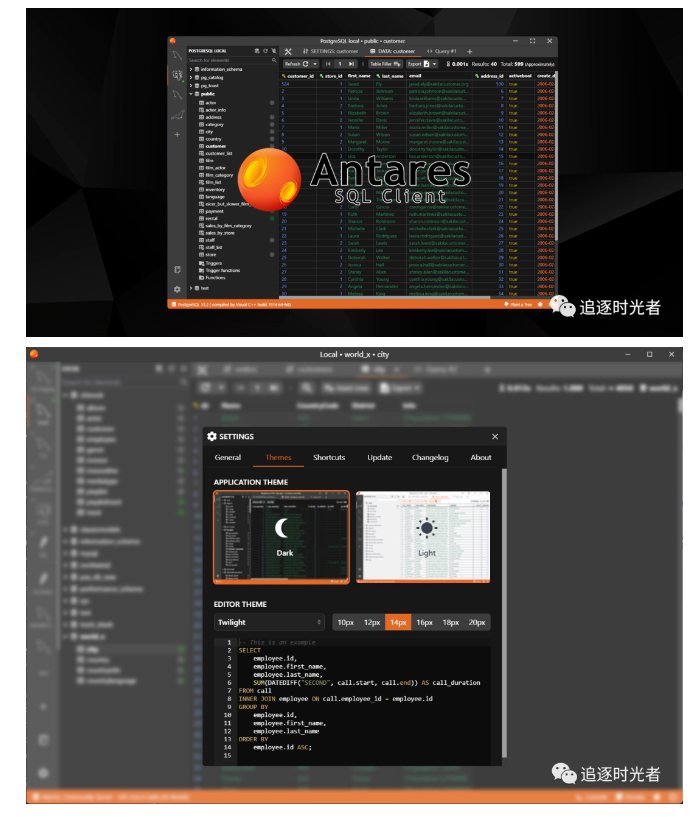Click the search magnifier in the explorer search box
This screenshot has height=817, width=690.
point(274,60)
